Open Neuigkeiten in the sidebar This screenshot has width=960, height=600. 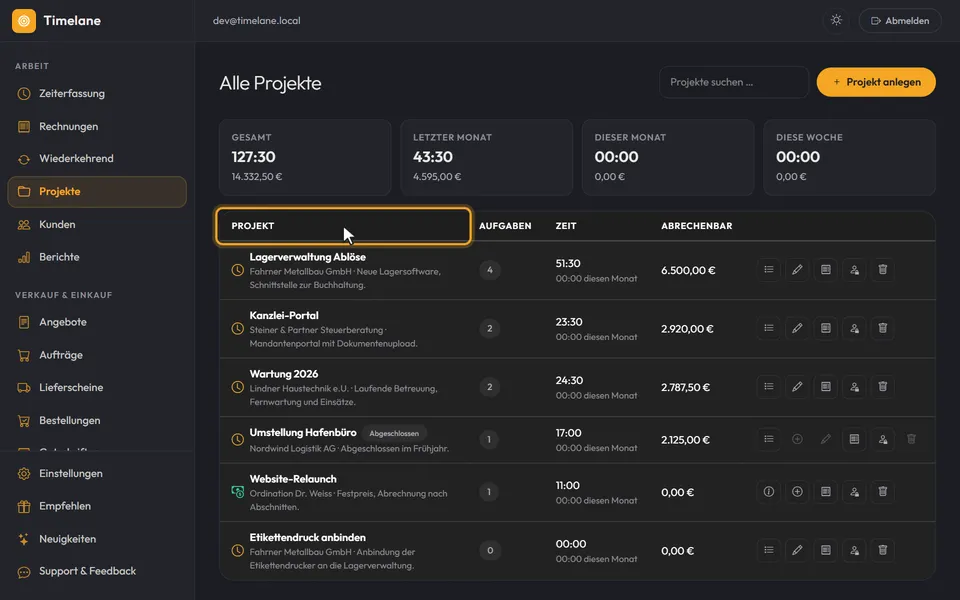tap(97, 539)
